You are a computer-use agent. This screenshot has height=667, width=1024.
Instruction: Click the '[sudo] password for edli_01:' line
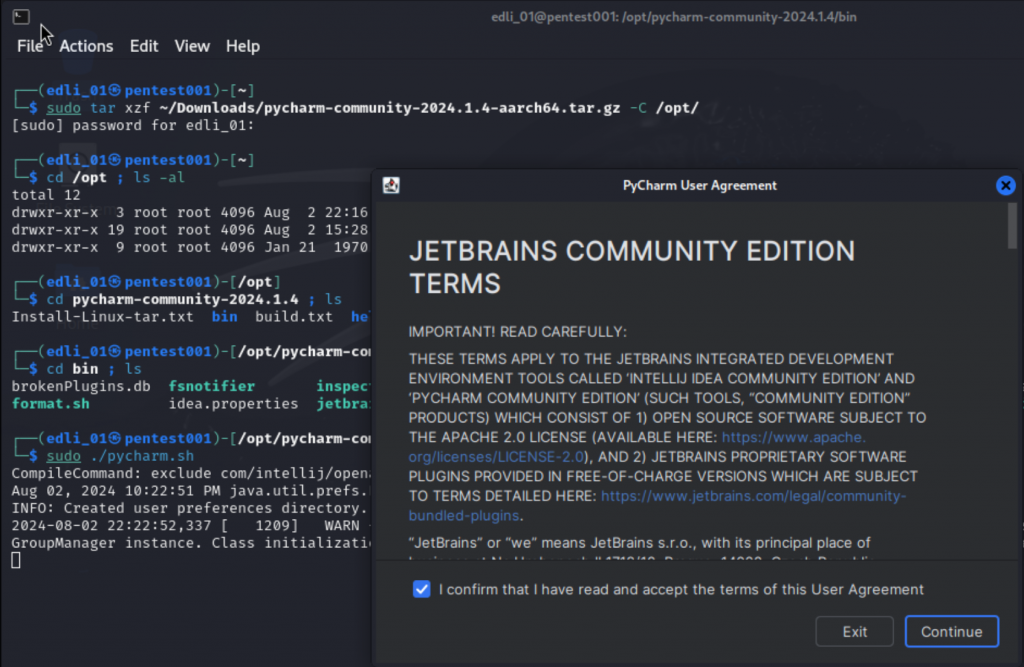click(x=133, y=125)
